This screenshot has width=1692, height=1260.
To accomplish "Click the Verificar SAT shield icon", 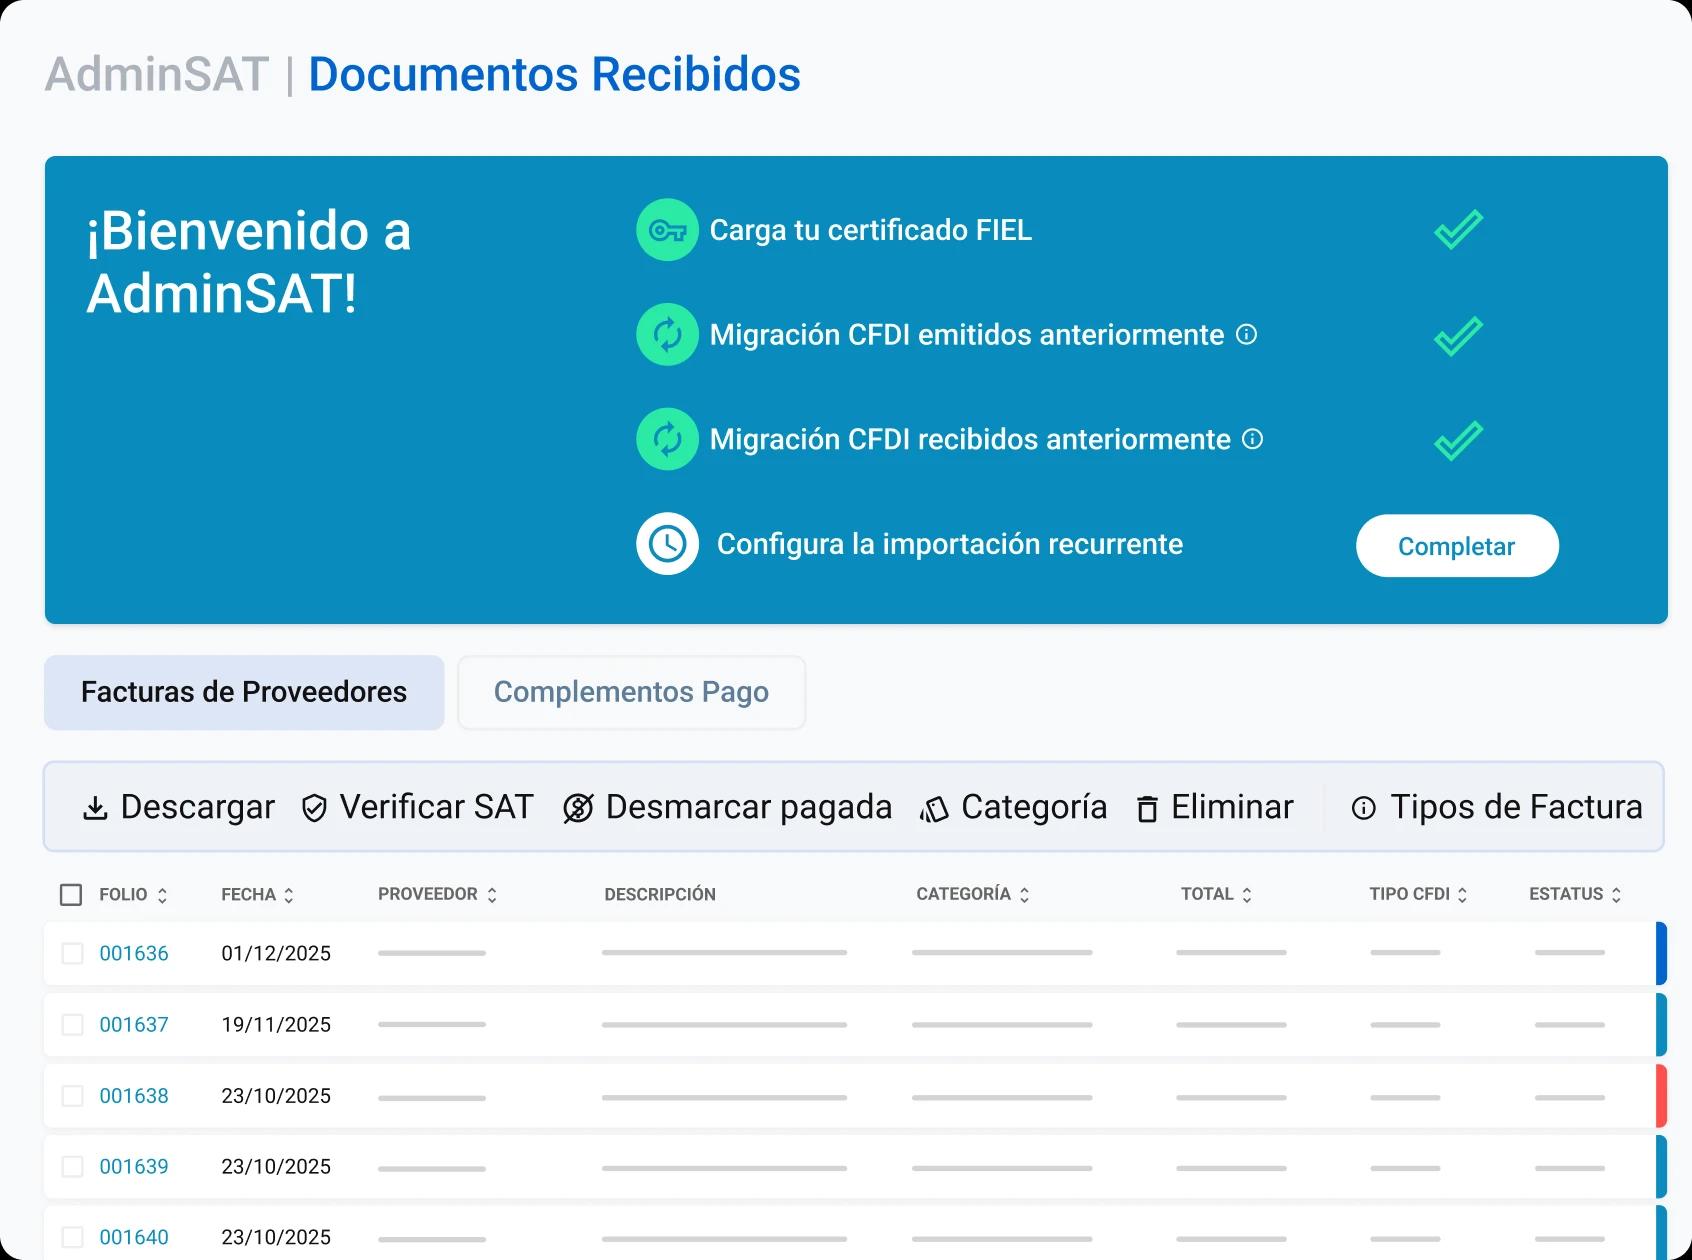I will [x=314, y=808].
